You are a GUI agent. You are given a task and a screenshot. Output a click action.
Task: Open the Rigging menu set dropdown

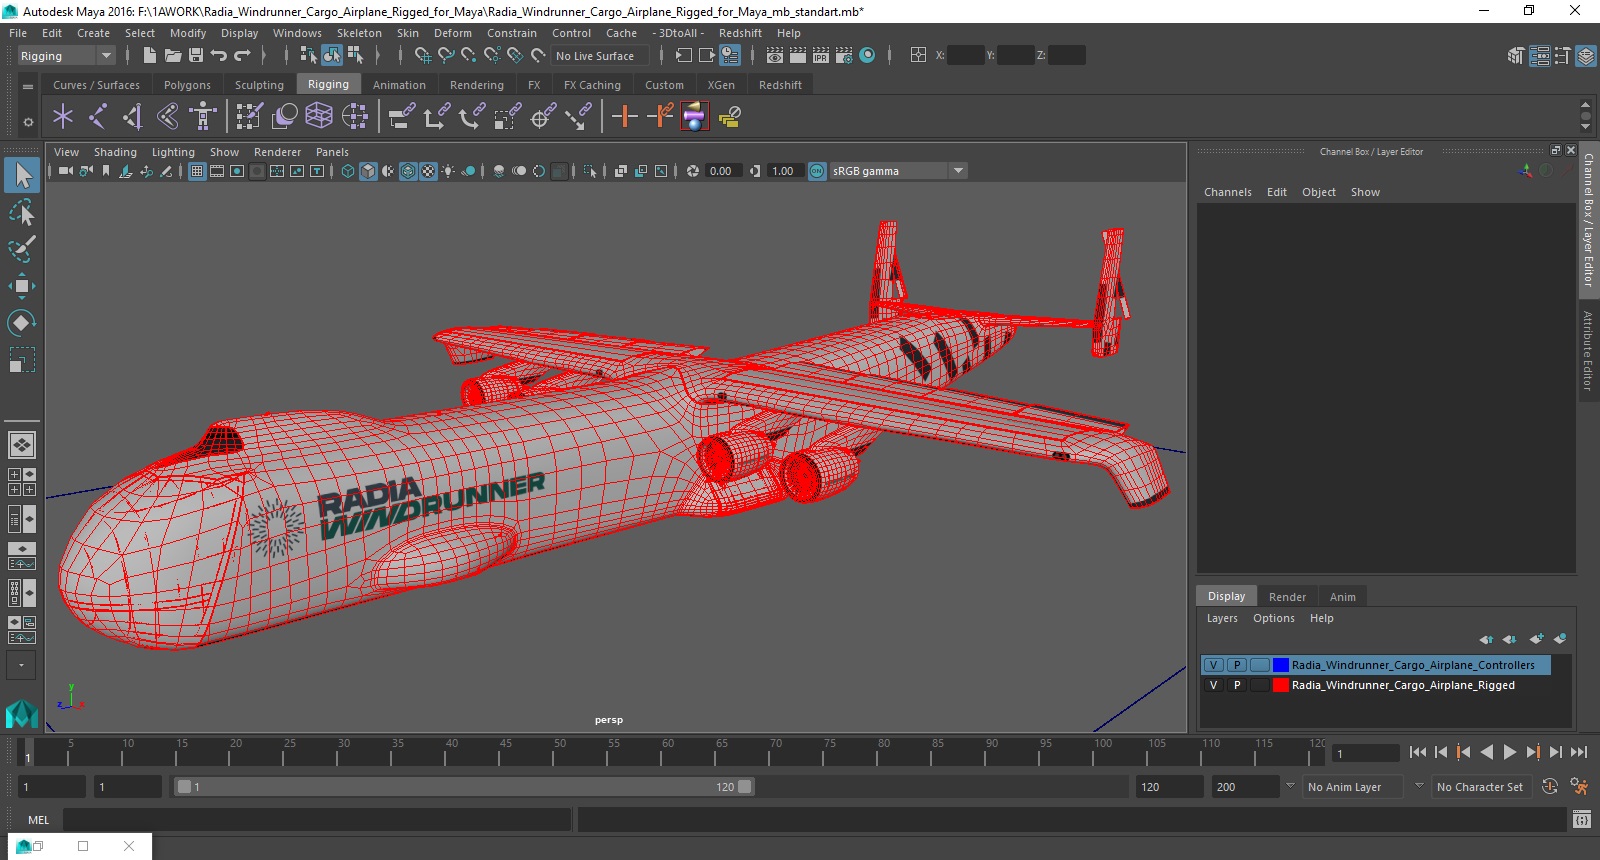pyautogui.click(x=66, y=56)
